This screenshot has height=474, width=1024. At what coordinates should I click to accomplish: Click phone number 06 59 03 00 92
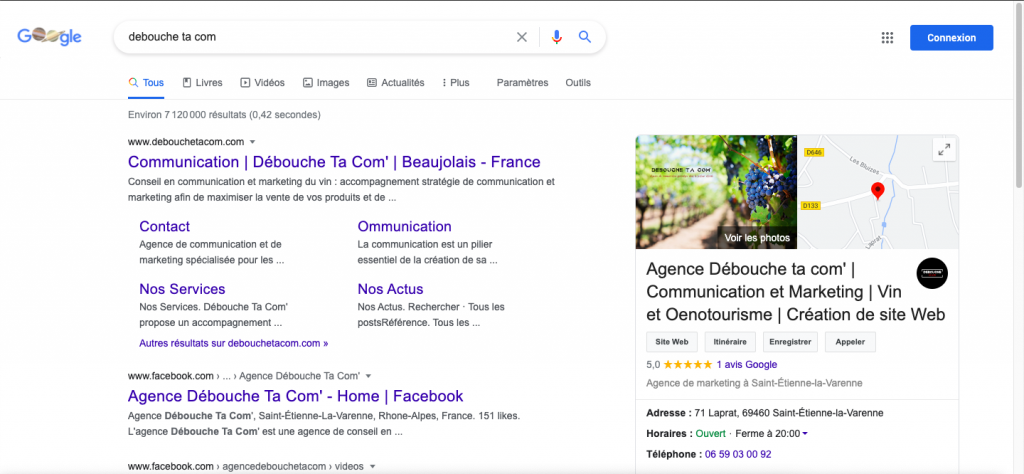[x=738, y=454]
